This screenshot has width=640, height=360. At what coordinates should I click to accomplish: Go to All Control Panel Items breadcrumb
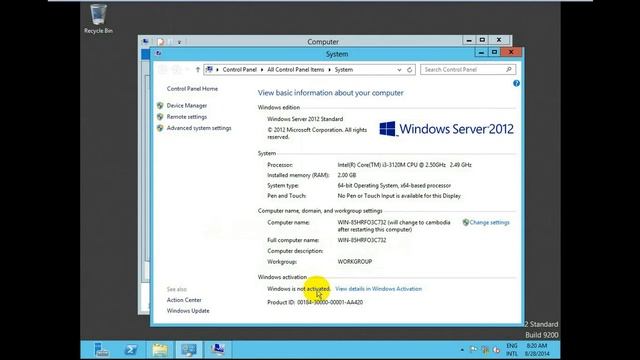(x=296, y=70)
